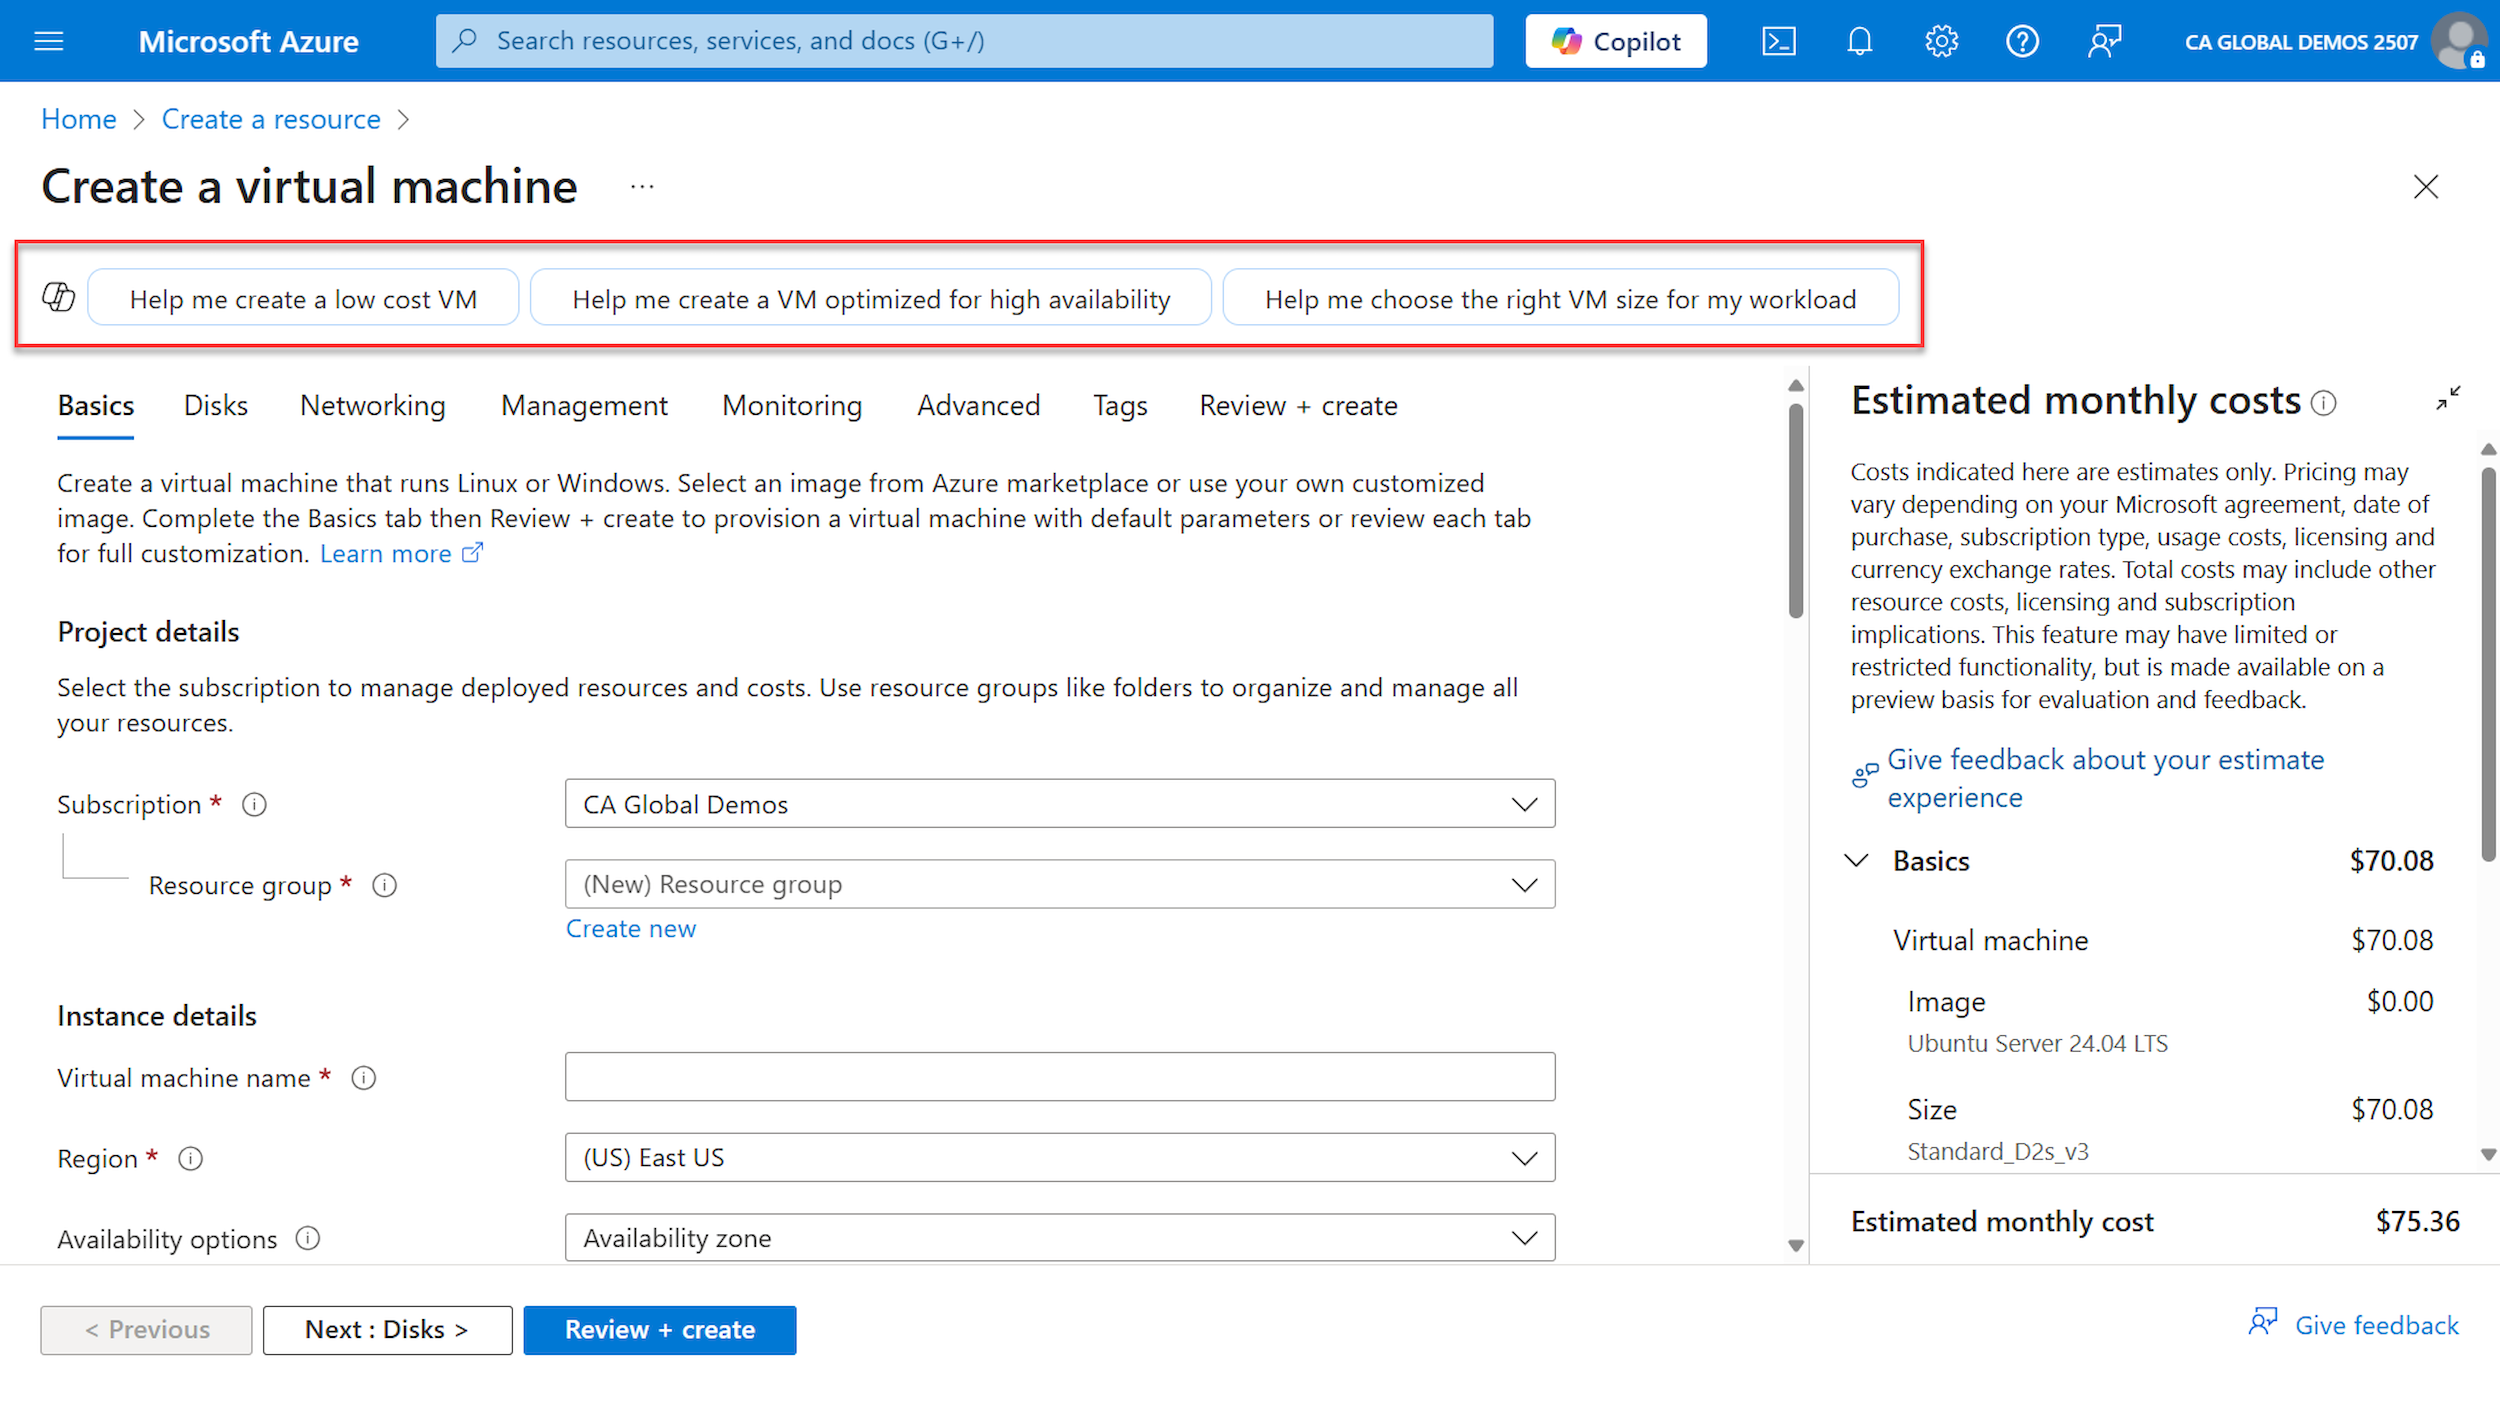Click the search magnifier icon
This screenshot has width=2500, height=1406.
(x=465, y=41)
